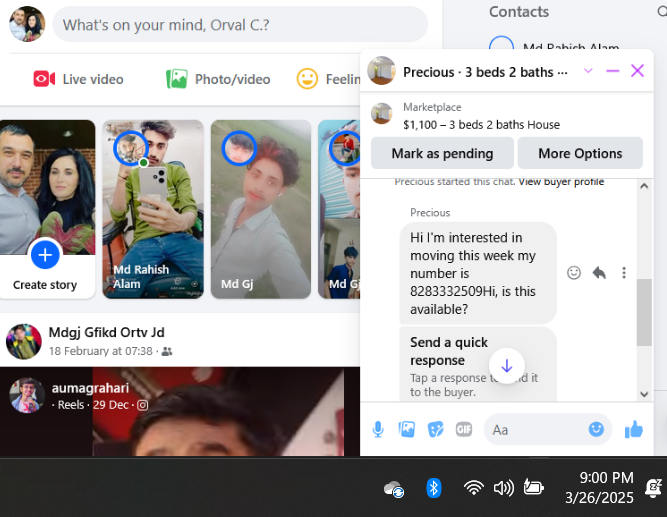The width and height of the screenshot is (667, 517).
Task: Click the Contacts heading in sidebar
Action: click(519, 12)
